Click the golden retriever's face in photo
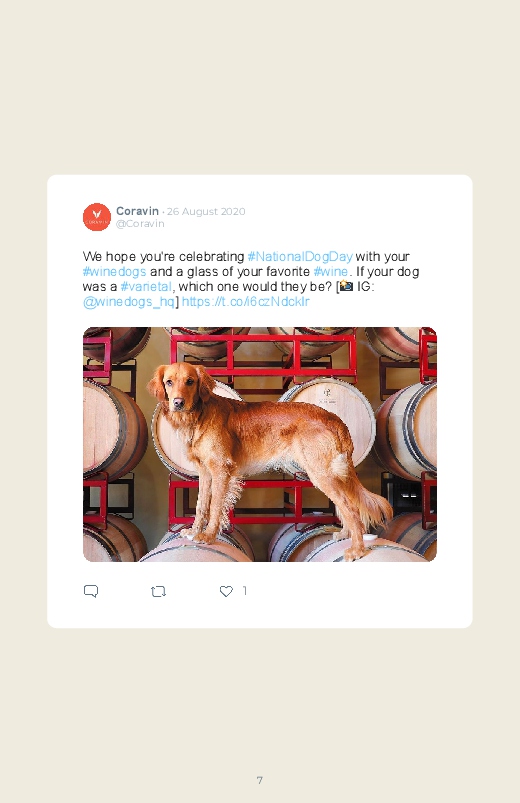 (178, 391)
